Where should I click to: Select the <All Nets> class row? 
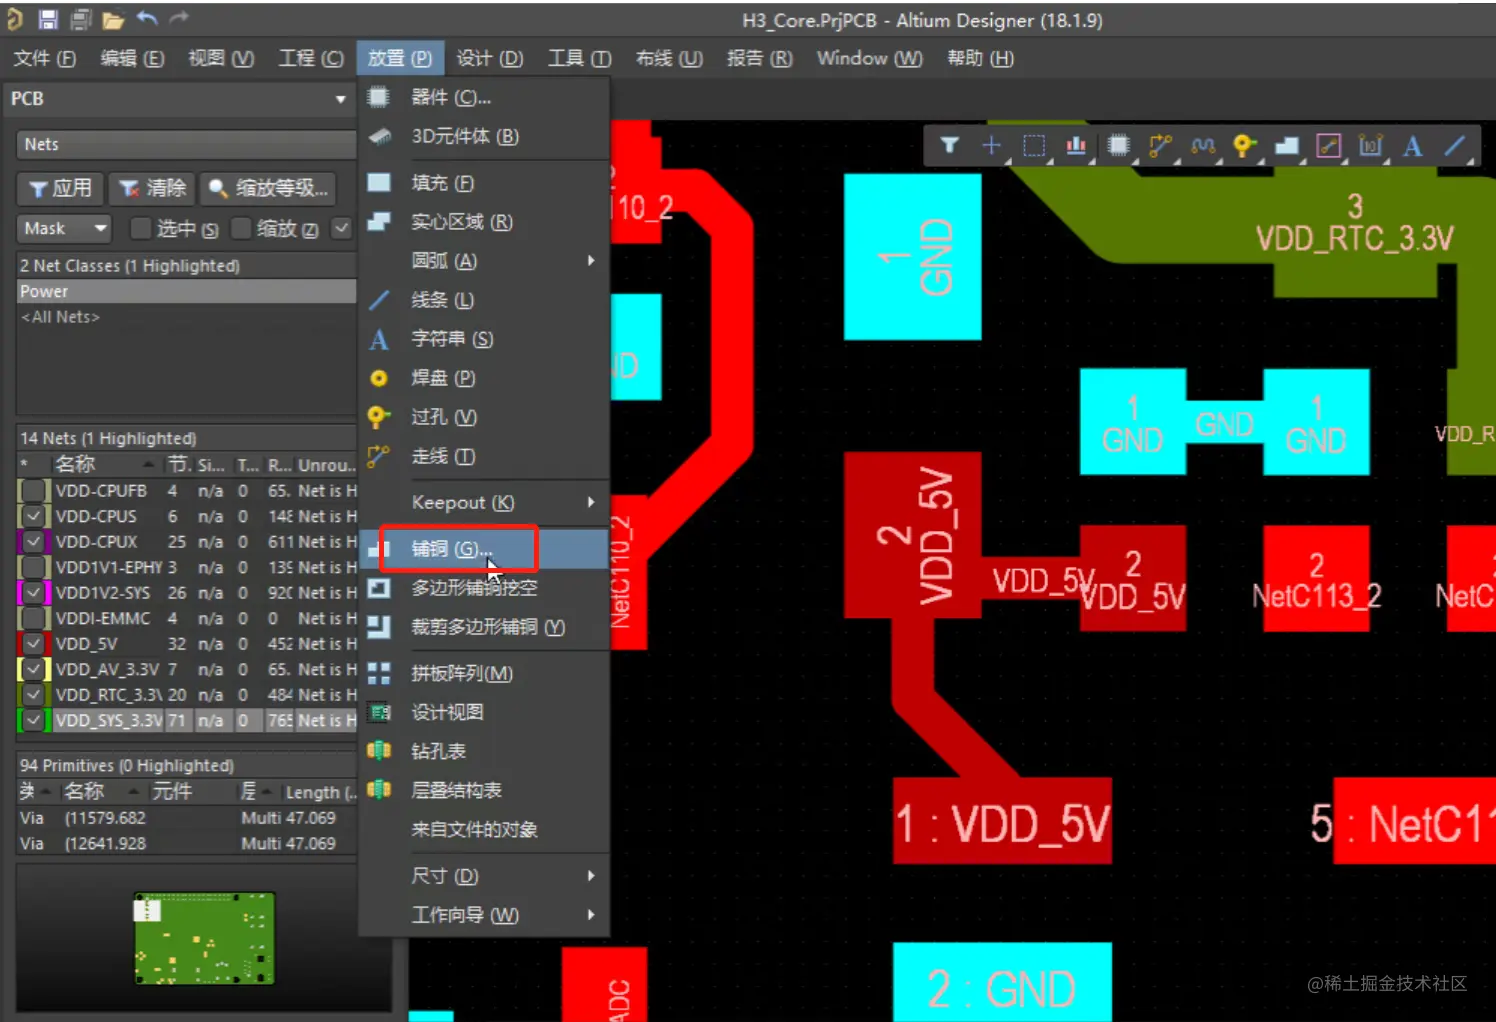coord(186,317)
